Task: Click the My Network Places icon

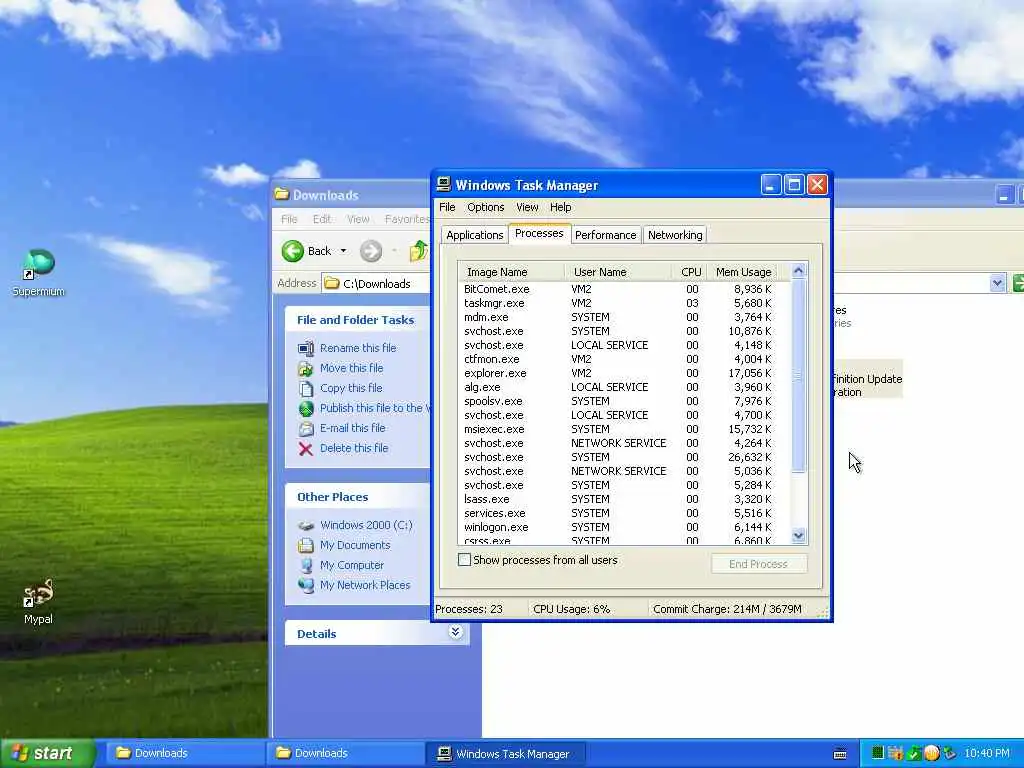Action: 306,585
